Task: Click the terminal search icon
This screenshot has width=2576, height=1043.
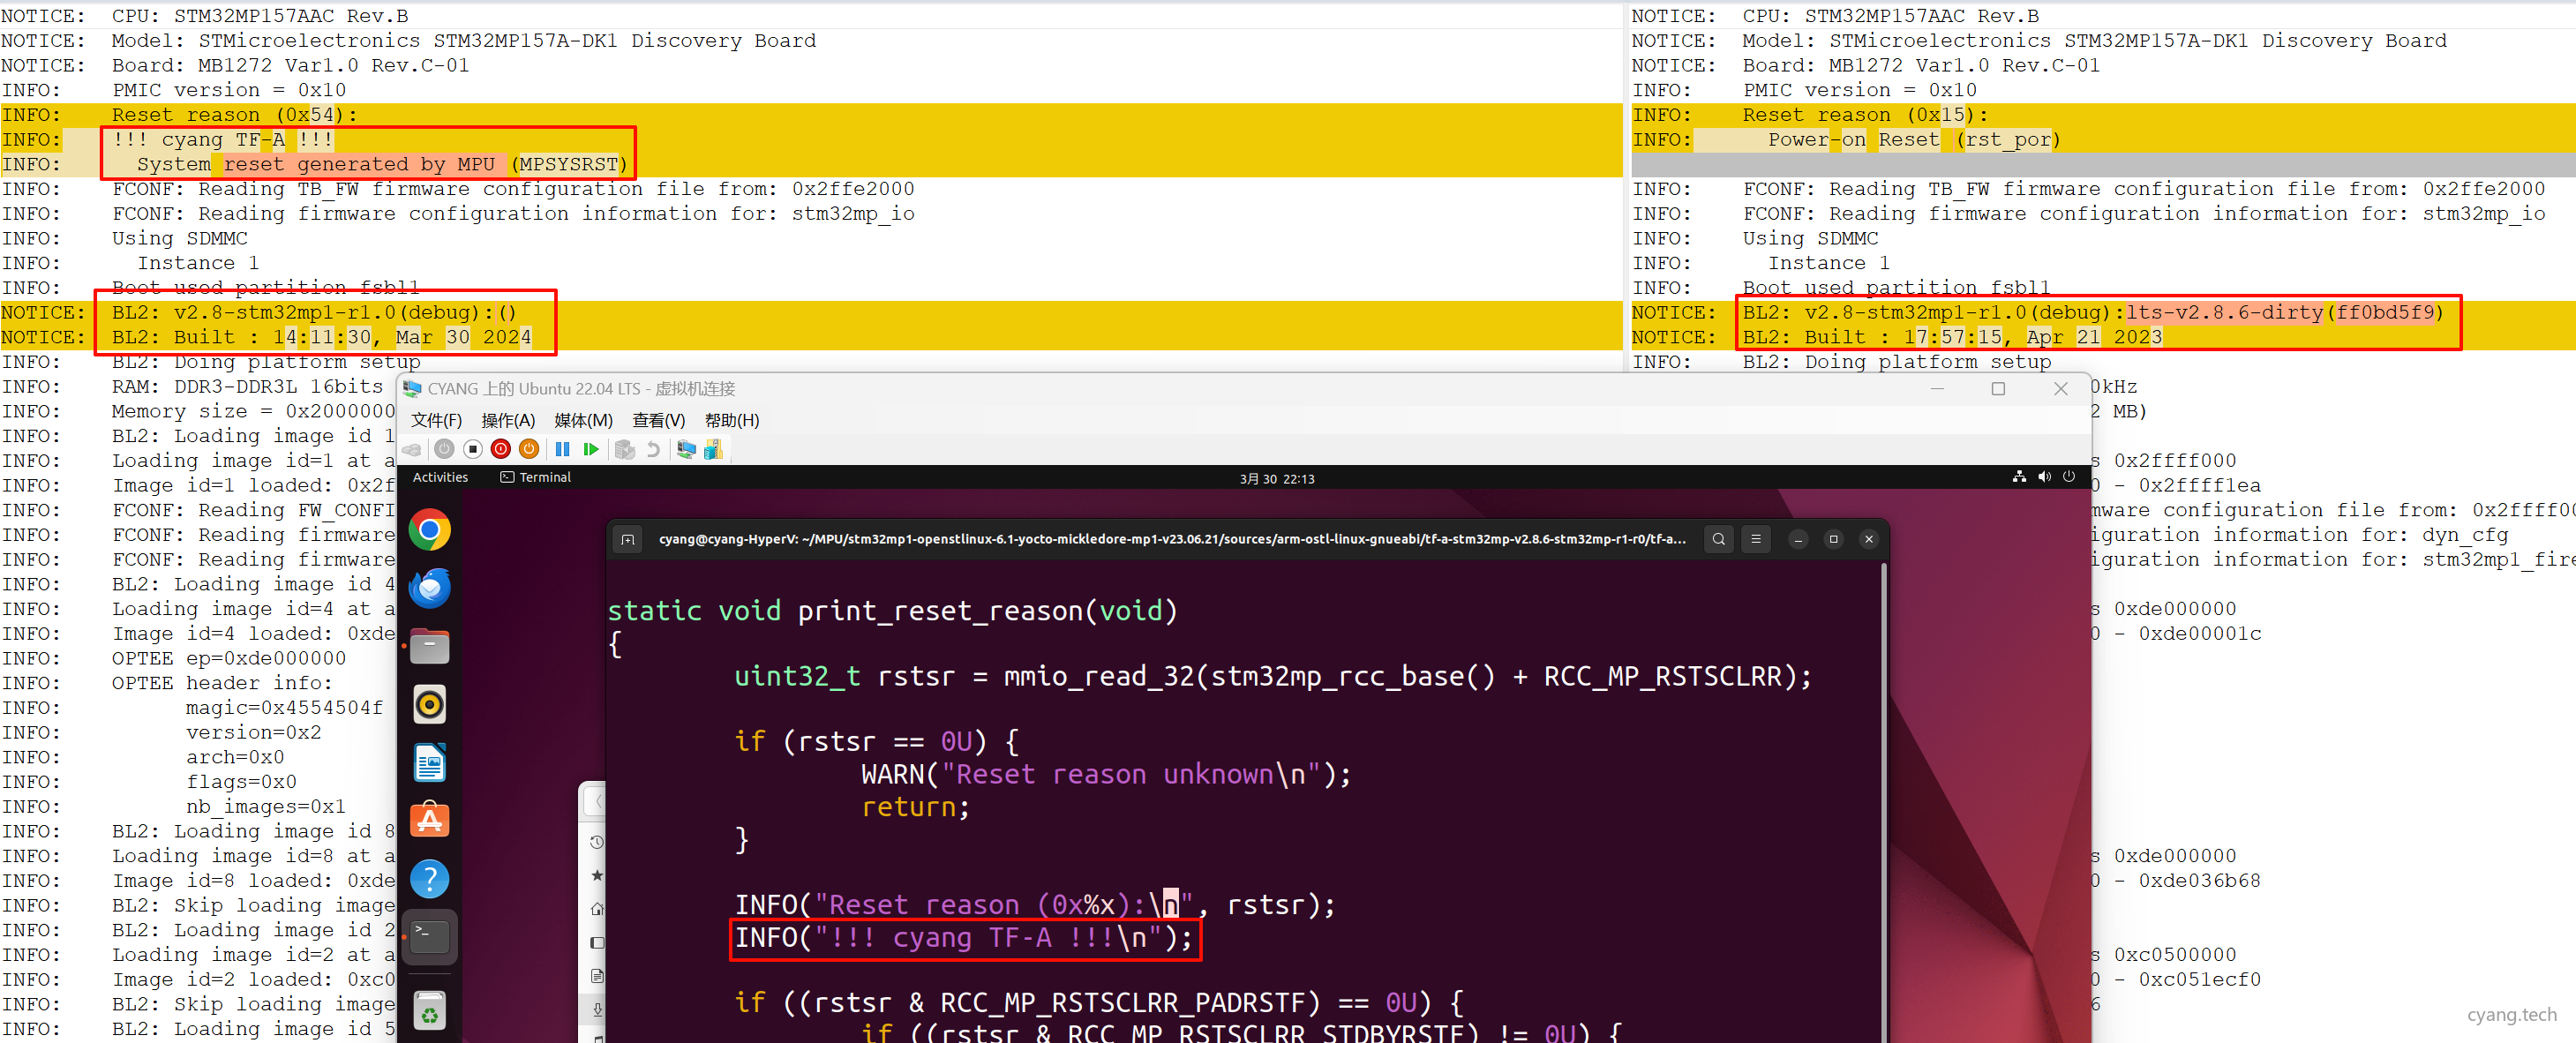Action: click(1718, 539)
